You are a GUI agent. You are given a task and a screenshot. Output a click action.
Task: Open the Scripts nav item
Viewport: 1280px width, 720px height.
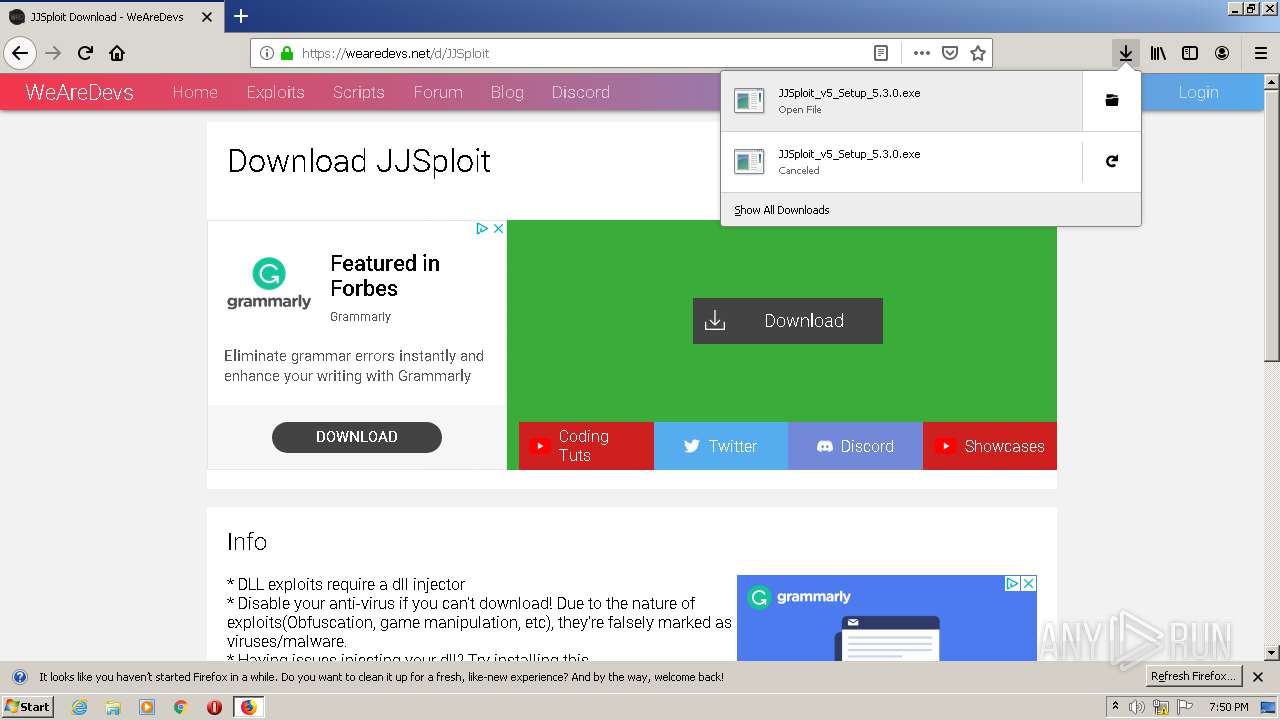tap(358, 92)
